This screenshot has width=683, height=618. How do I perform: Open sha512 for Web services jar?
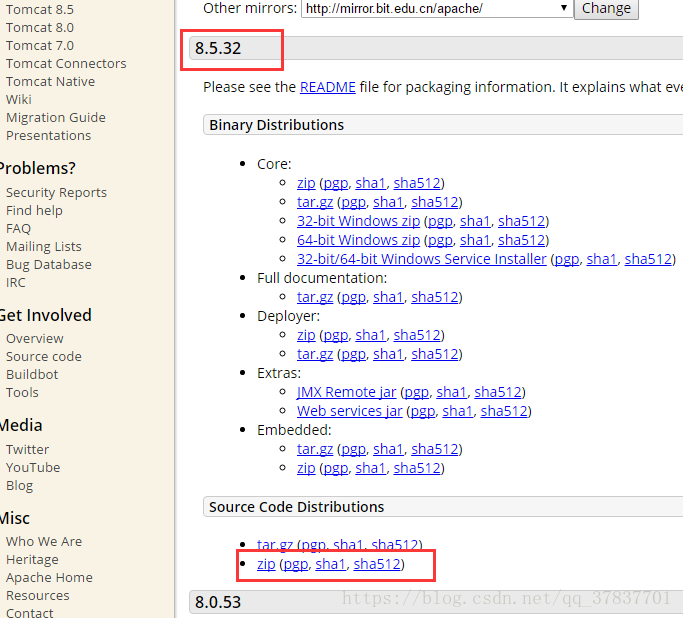coord(504,411)
